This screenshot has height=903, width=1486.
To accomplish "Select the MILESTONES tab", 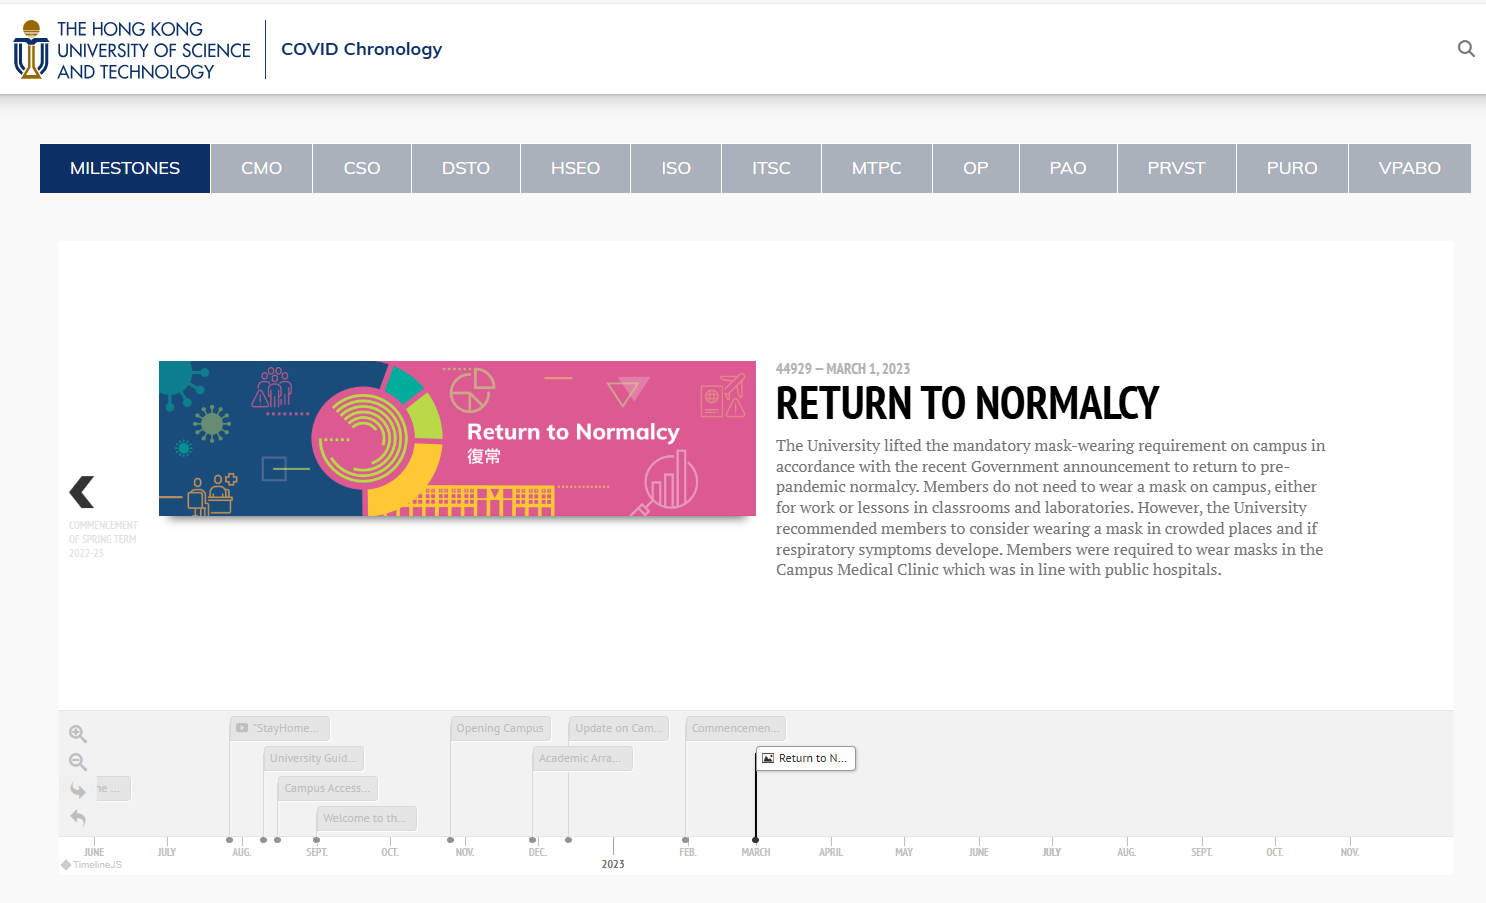I will tap(124, 168).
